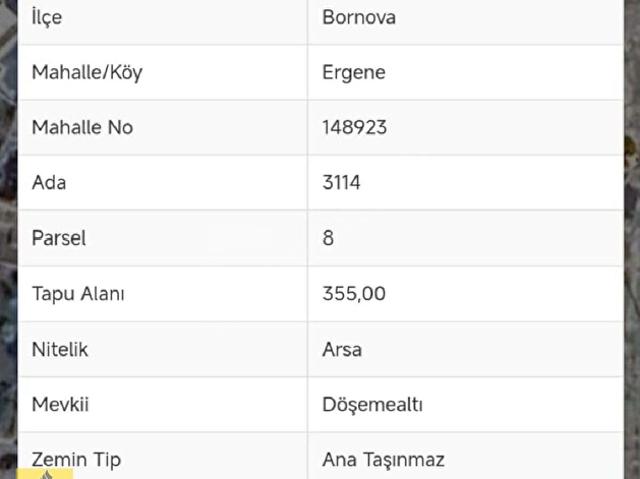This screenshot has height=479, width=640.
Task: Select the Mahalle No label
Action: 82,127
